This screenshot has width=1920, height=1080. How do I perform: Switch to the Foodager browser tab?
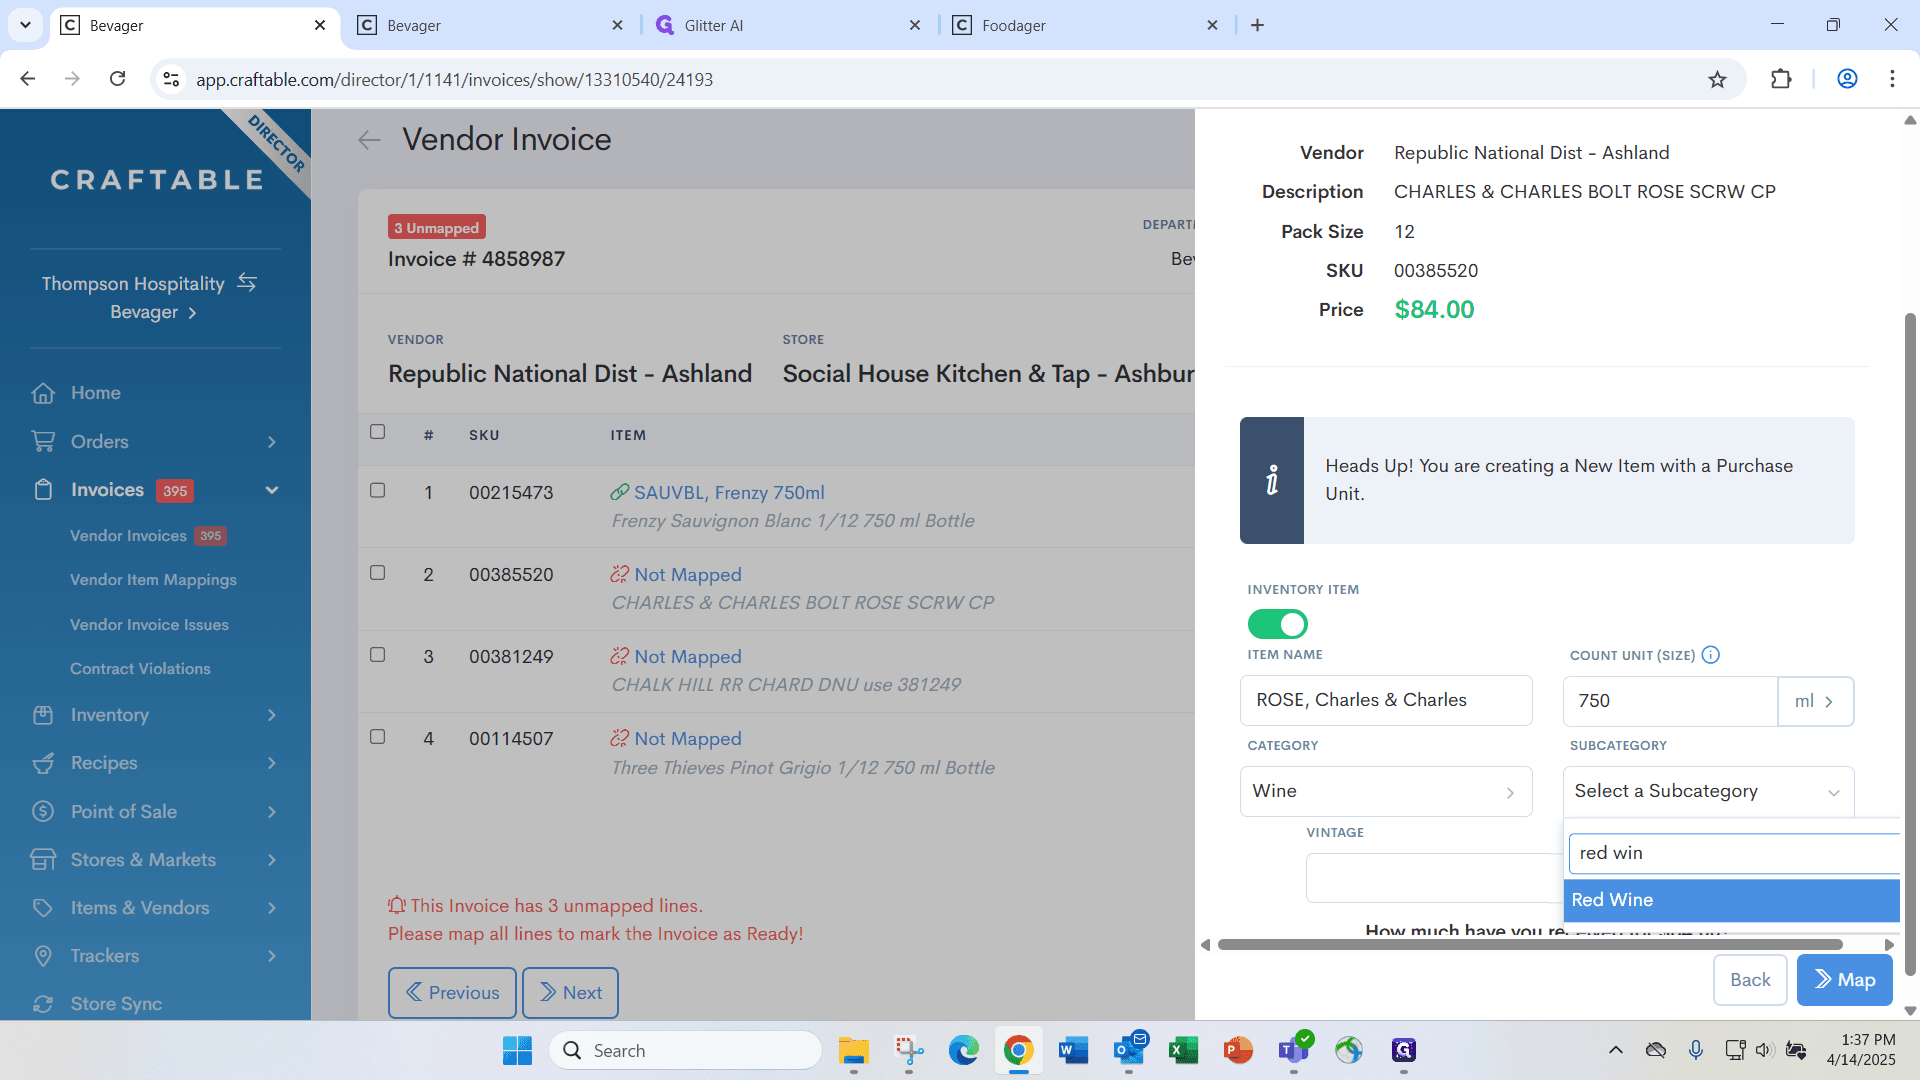point(1087,25)
